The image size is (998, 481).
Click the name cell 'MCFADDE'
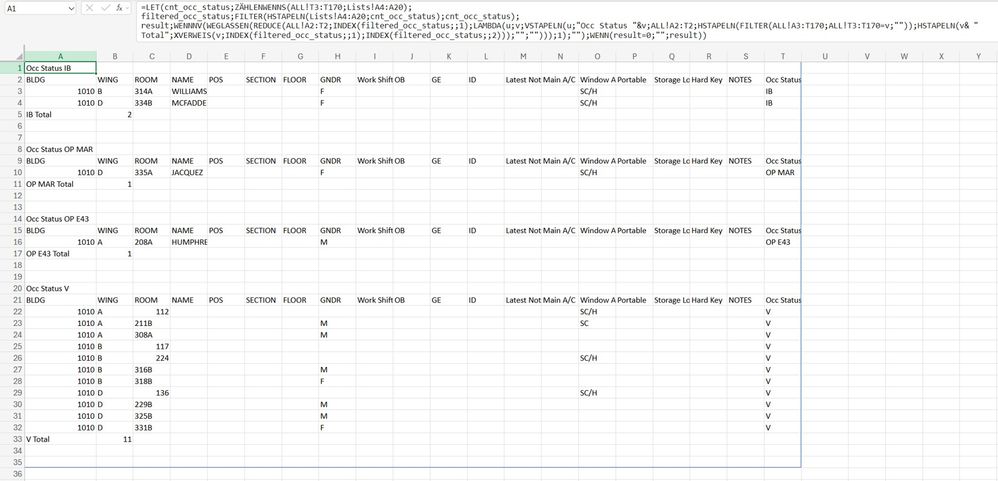[x=188, y=103]
